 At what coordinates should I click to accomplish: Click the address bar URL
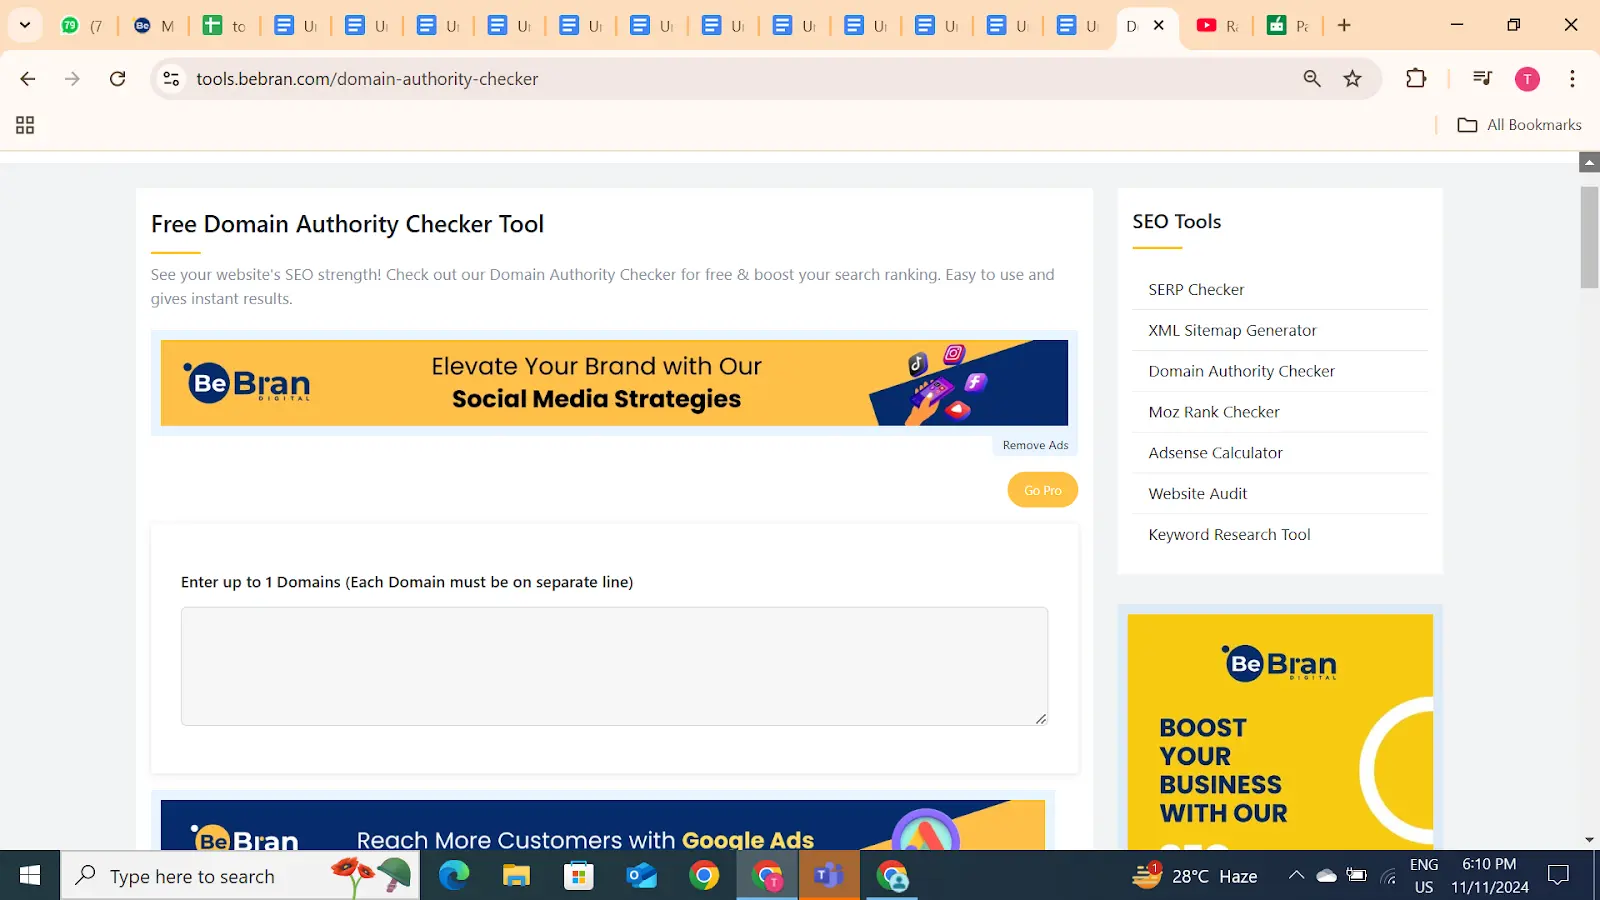tap(367, 79)
